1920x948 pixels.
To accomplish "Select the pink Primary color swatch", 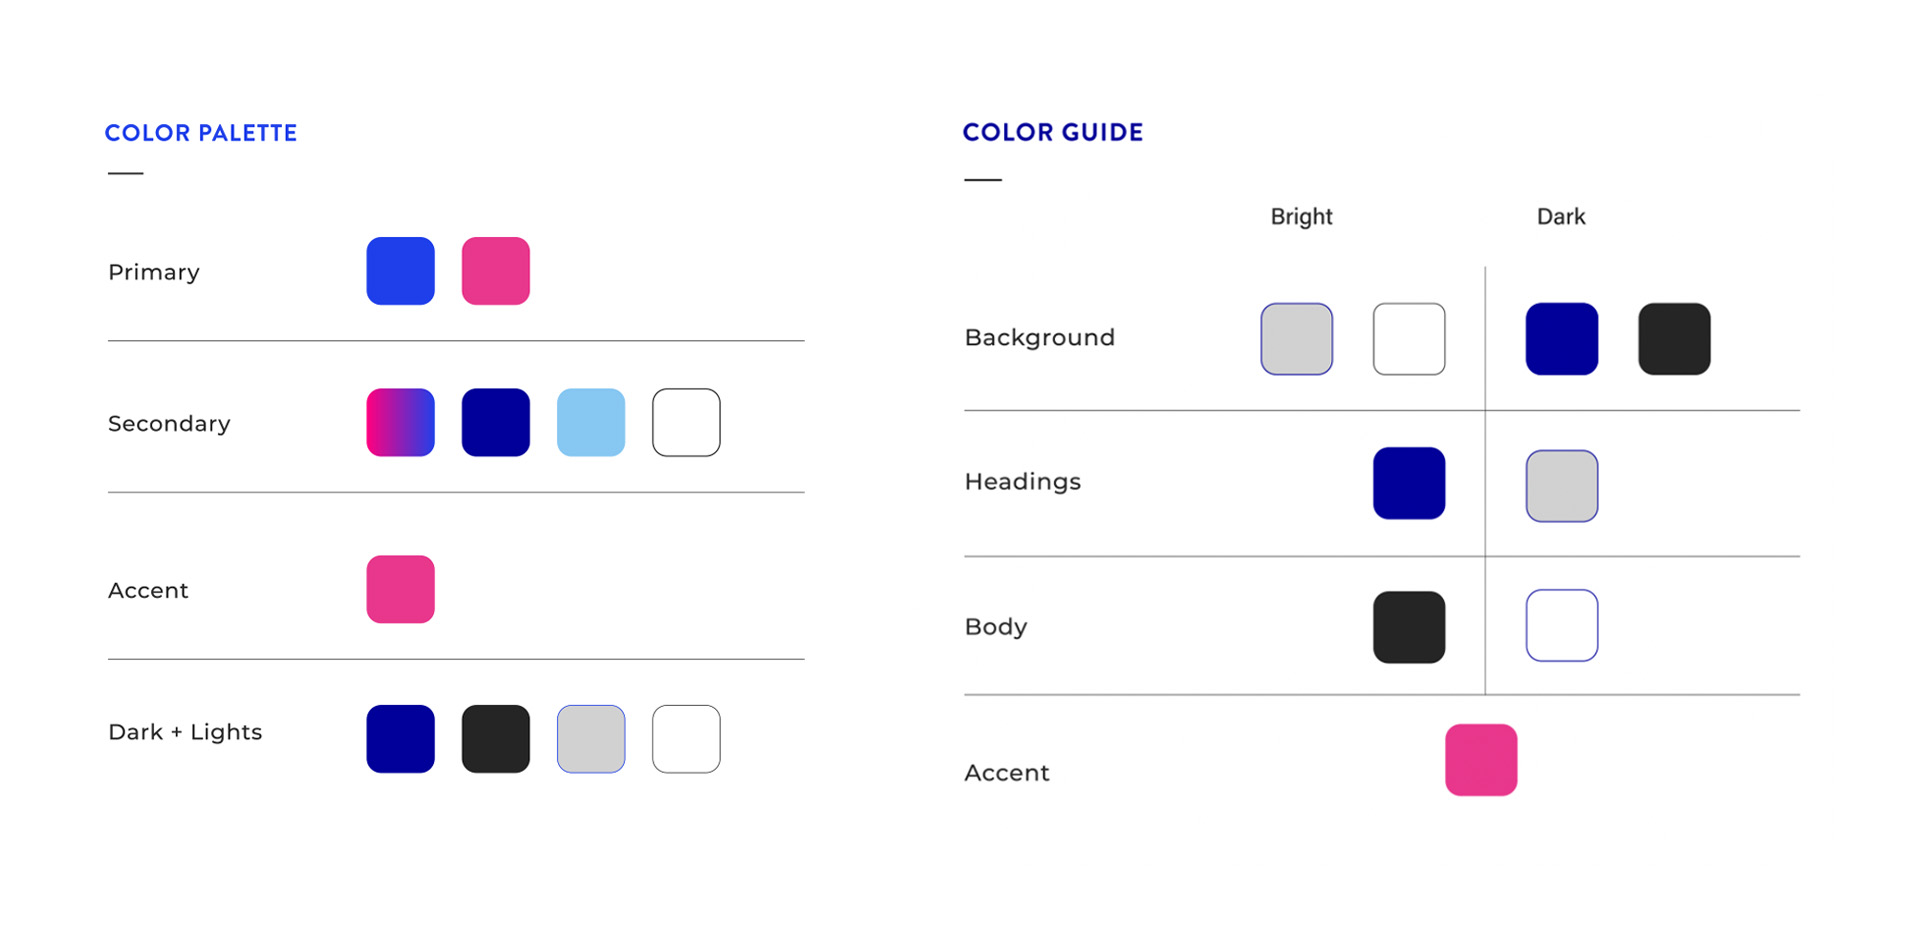I will pos(495,271).
